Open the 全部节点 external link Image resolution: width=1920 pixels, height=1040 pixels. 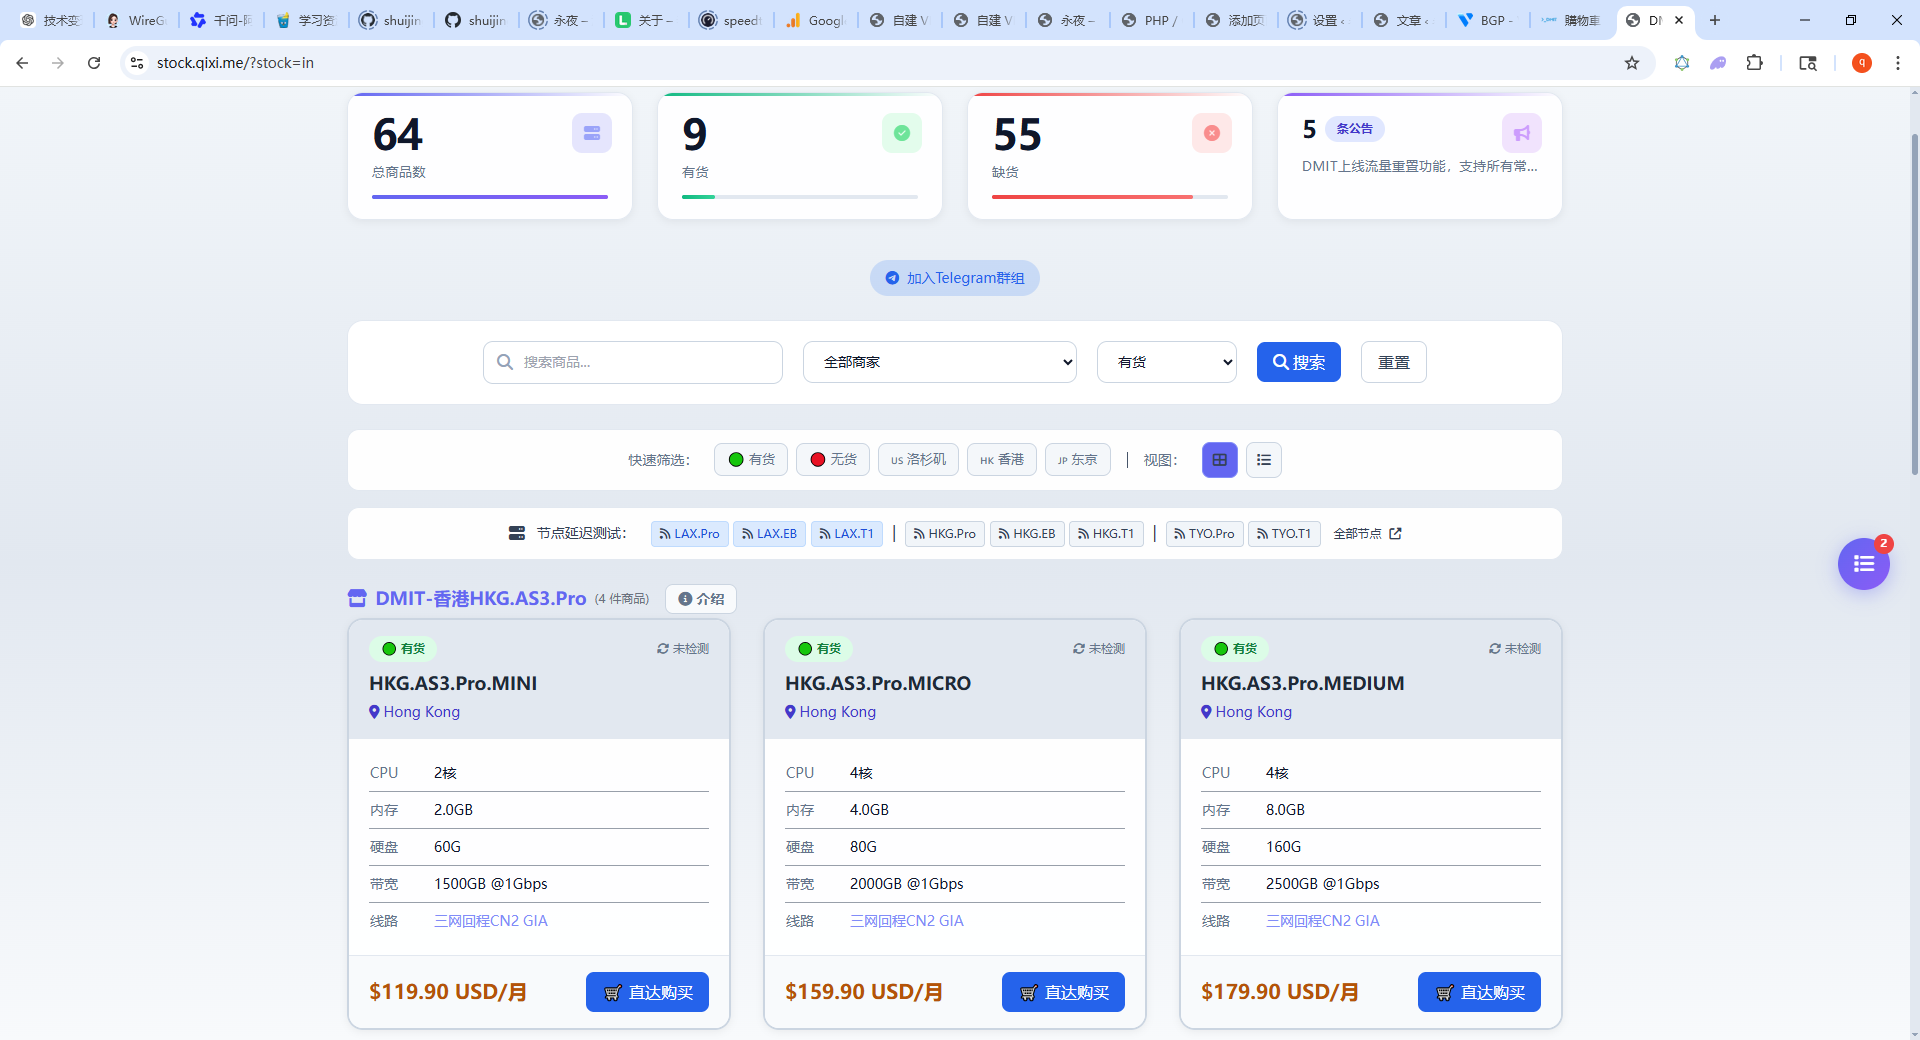coord(1367,534)
